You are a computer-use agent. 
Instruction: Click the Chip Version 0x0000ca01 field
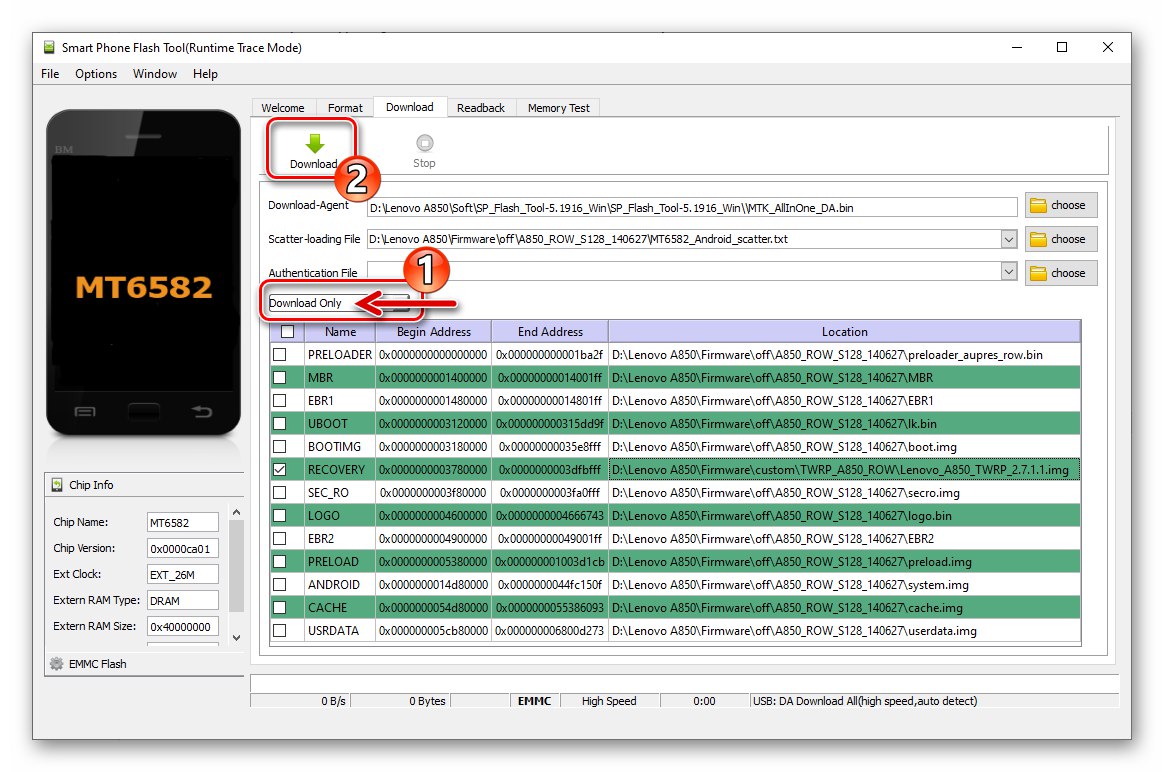[183, 549]
